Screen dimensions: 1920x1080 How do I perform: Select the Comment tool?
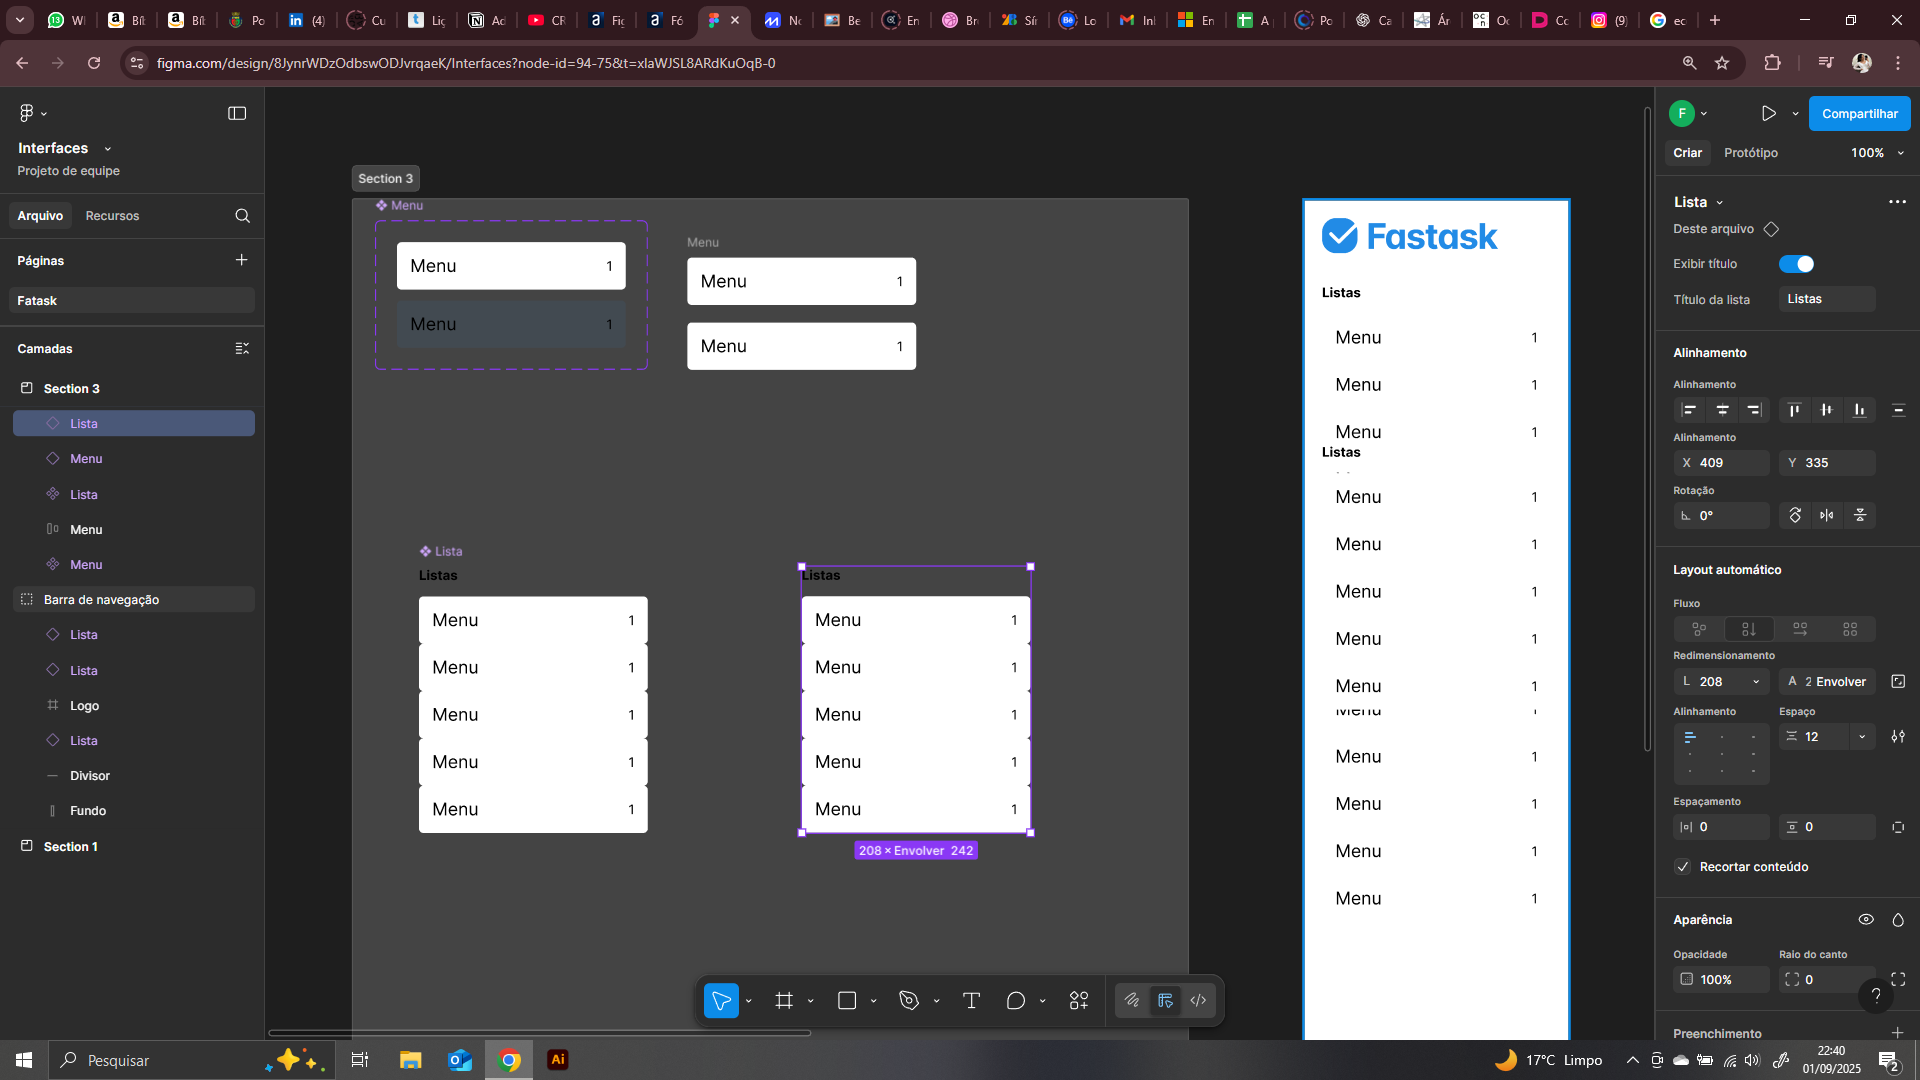[1016, 1000]
